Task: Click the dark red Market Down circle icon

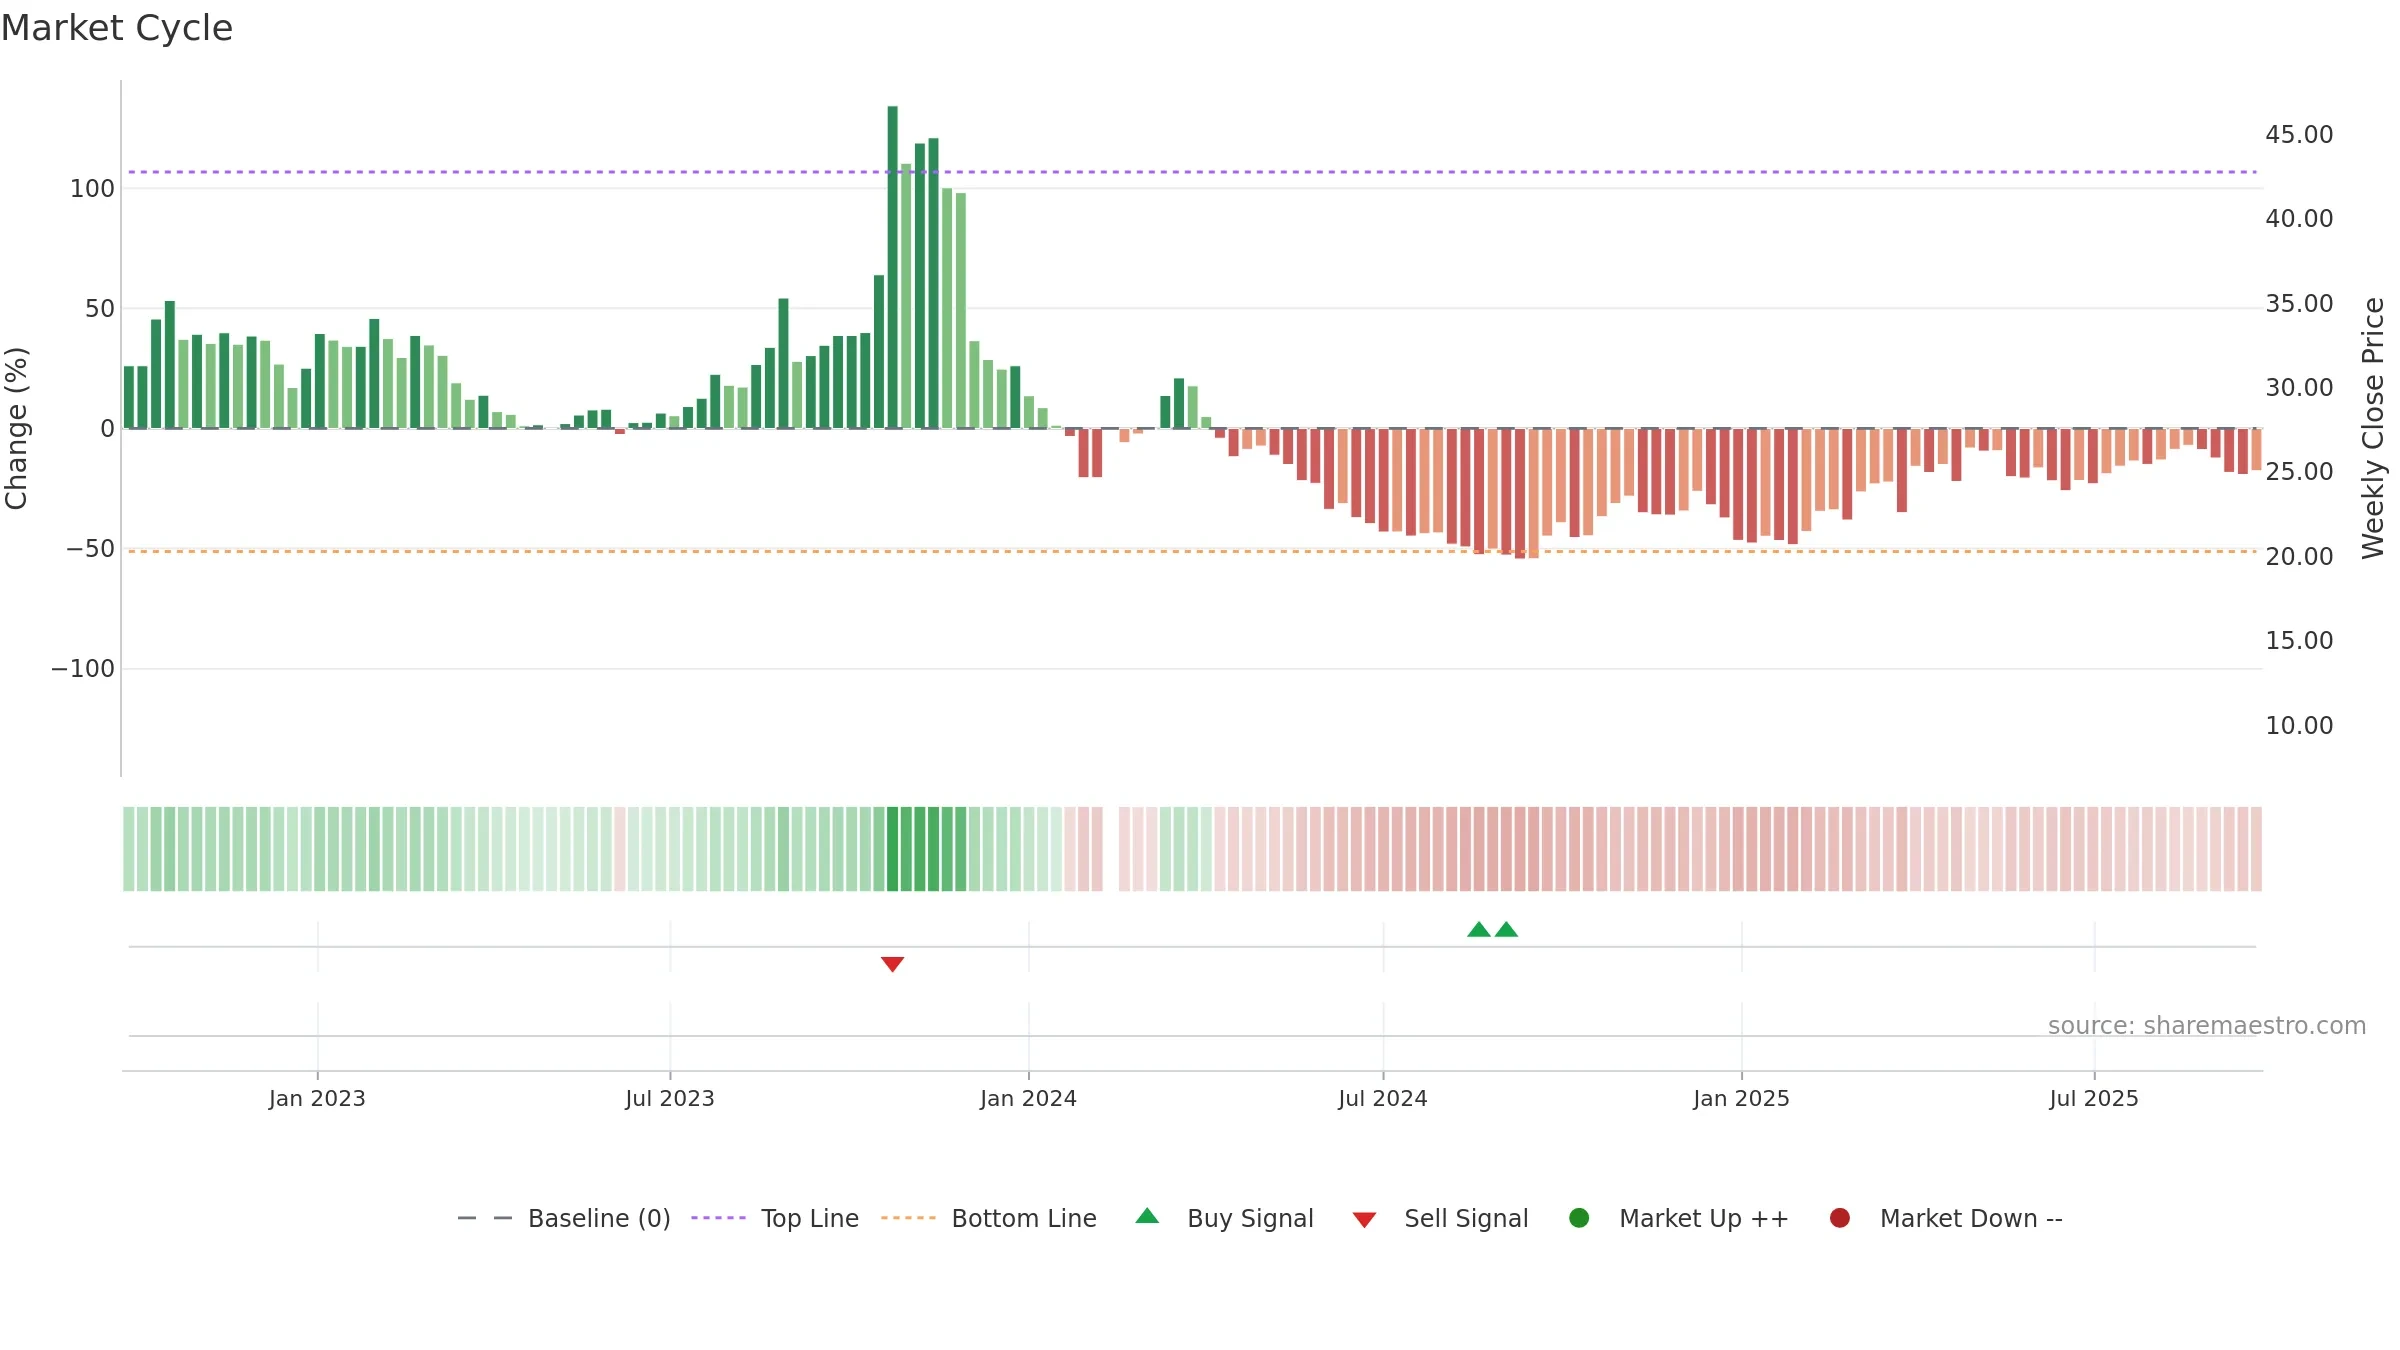Action: [1839, 1218]
